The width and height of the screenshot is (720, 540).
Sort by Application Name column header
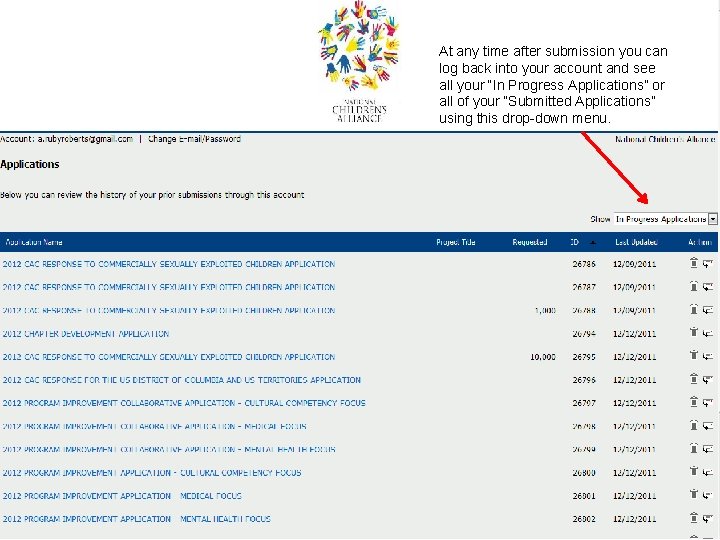(34, 242)
